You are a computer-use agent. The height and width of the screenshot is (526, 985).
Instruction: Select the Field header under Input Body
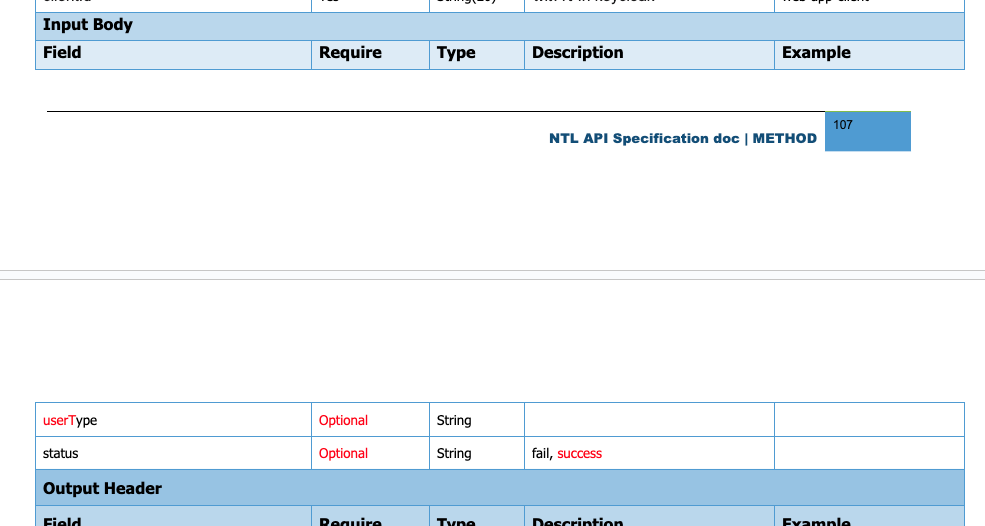(x=62, y=53)
